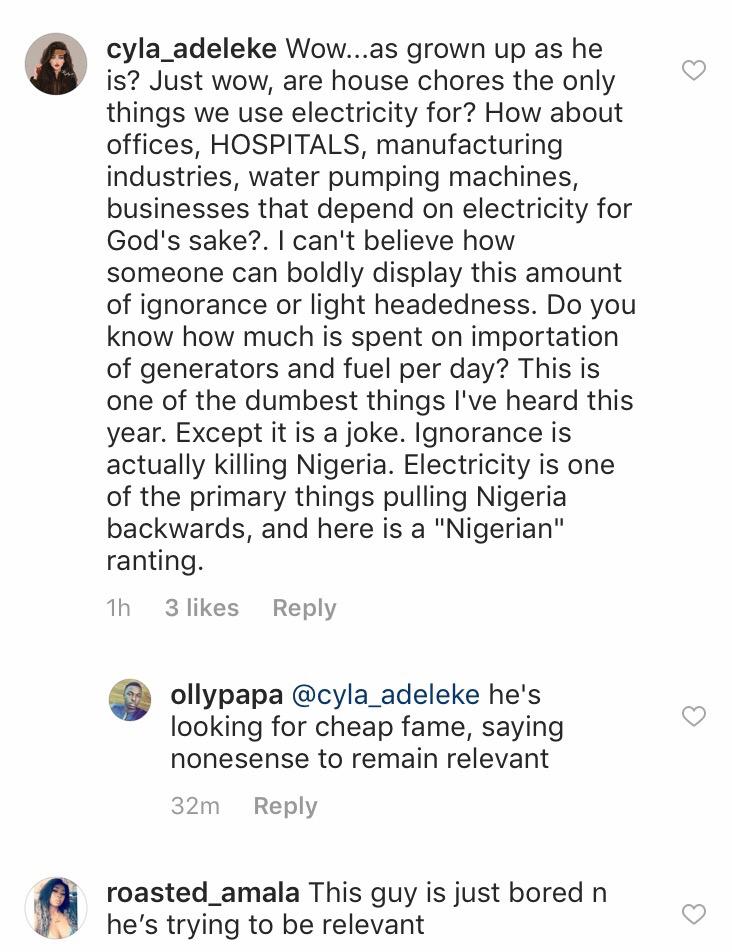Reply to ollypapa's comment

click(x=285, y=806)
